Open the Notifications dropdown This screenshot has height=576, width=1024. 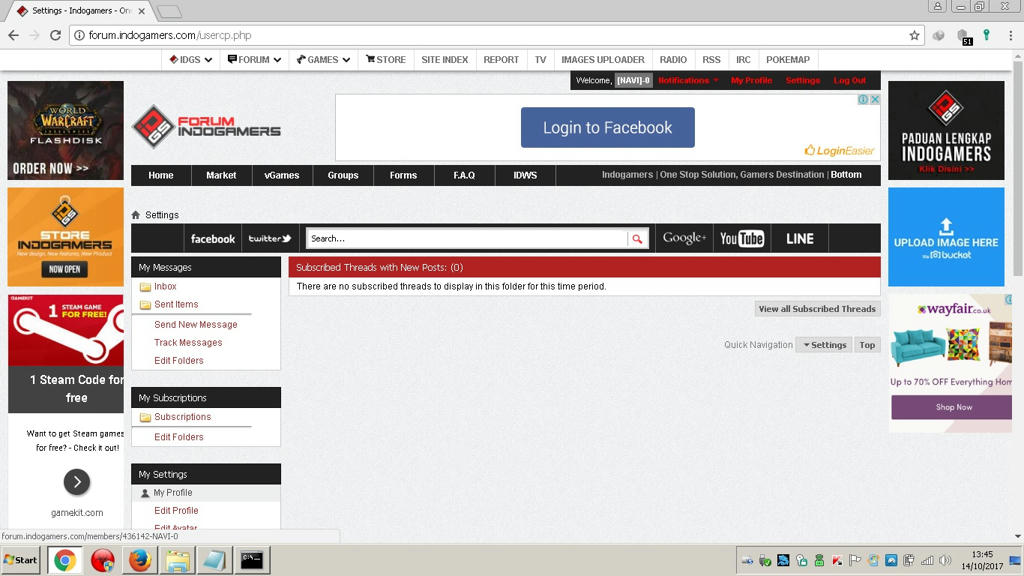[x=688, y=80]
